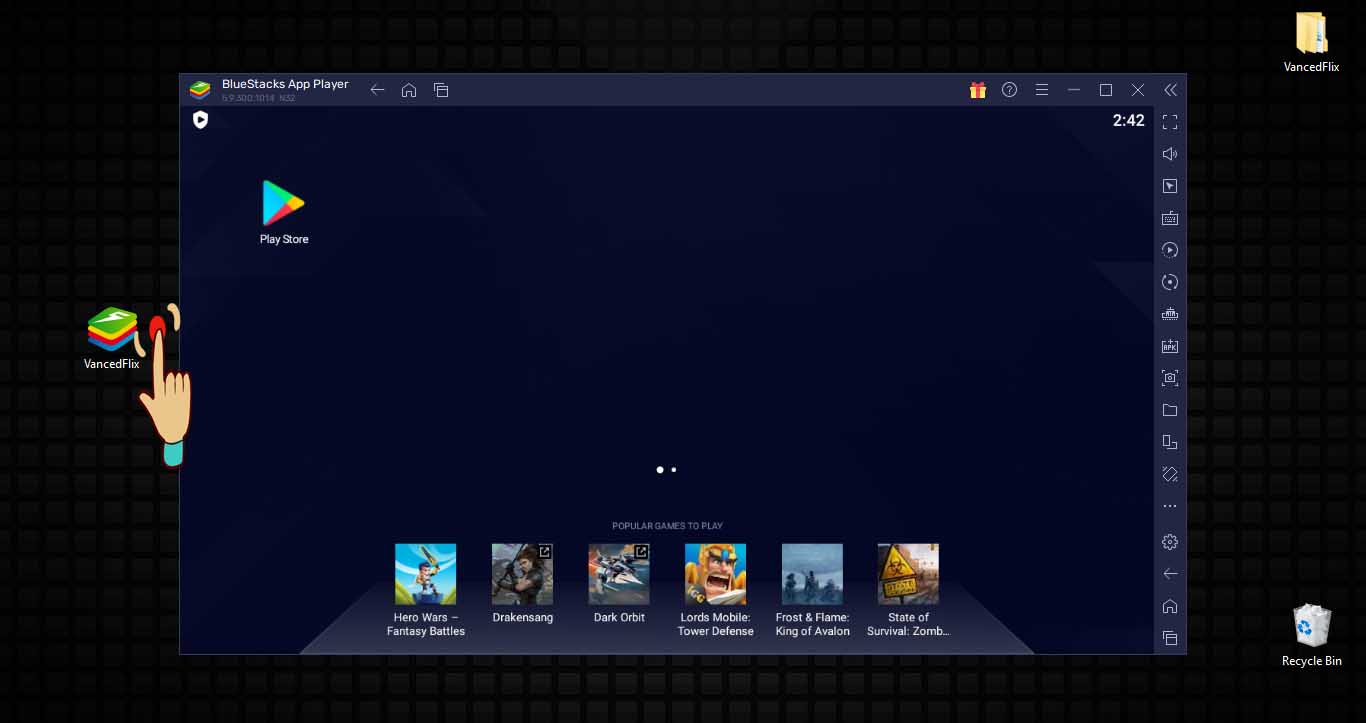Click the 2:42 clock in emulator

tap(1129, 120)
